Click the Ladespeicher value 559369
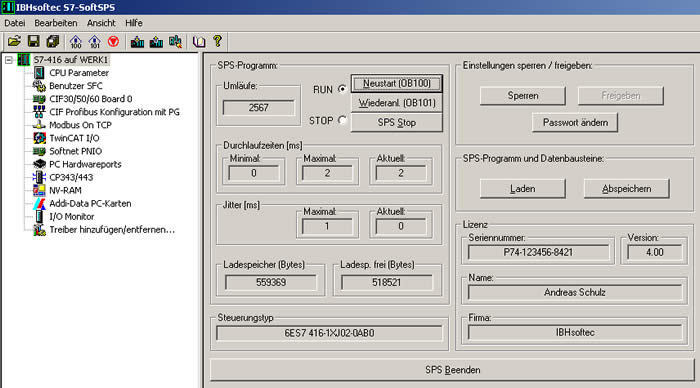Screen dimensions: 700x388 click(x=271, y=282)
